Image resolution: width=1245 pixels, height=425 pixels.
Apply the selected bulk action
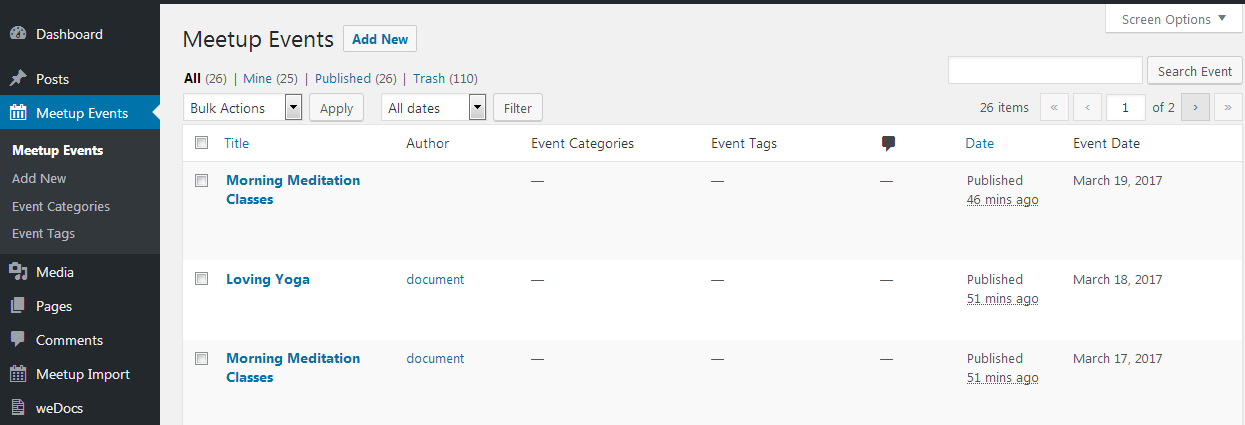336,107
